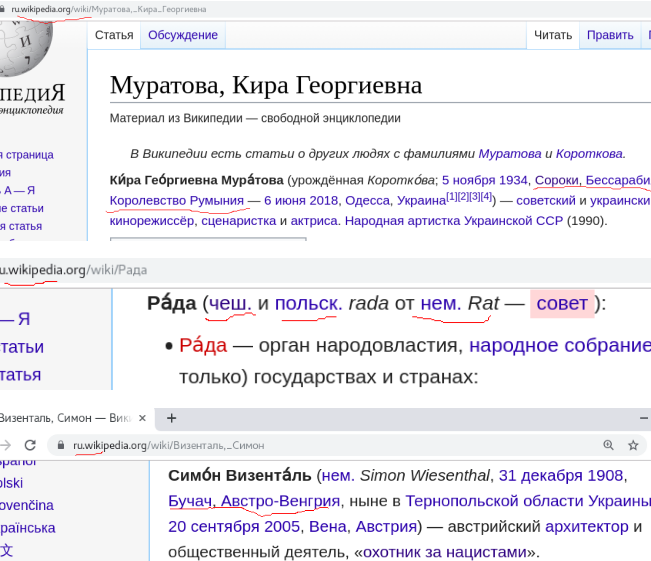Open the Украина link in Муратова article

tap(421, 200)
